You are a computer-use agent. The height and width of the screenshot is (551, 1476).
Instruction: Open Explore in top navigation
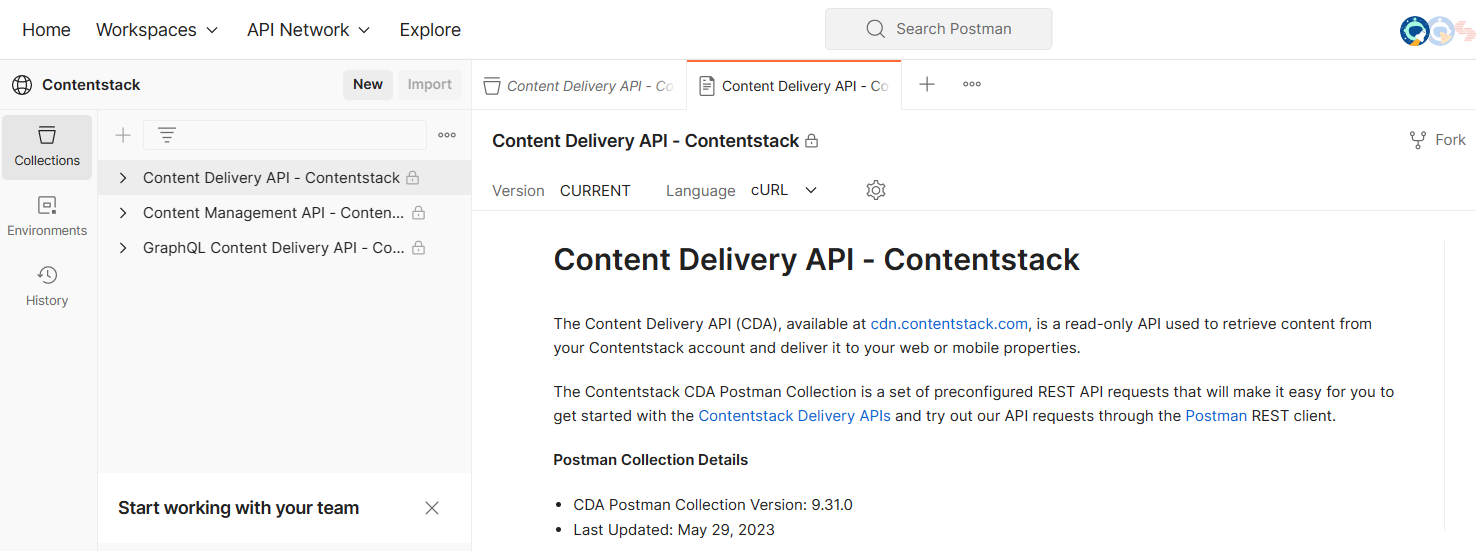pos(430,30)
